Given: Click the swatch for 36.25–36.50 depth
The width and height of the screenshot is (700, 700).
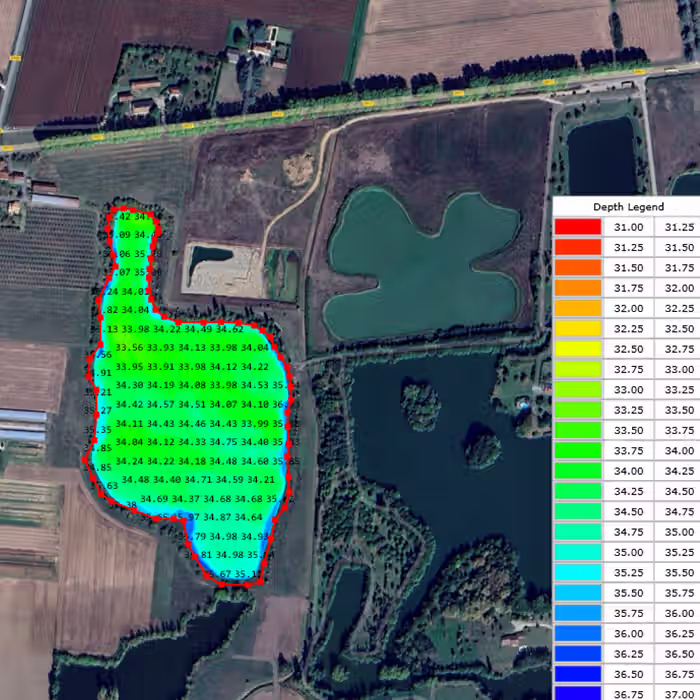Looking at the screenshot, I should 578,654.
